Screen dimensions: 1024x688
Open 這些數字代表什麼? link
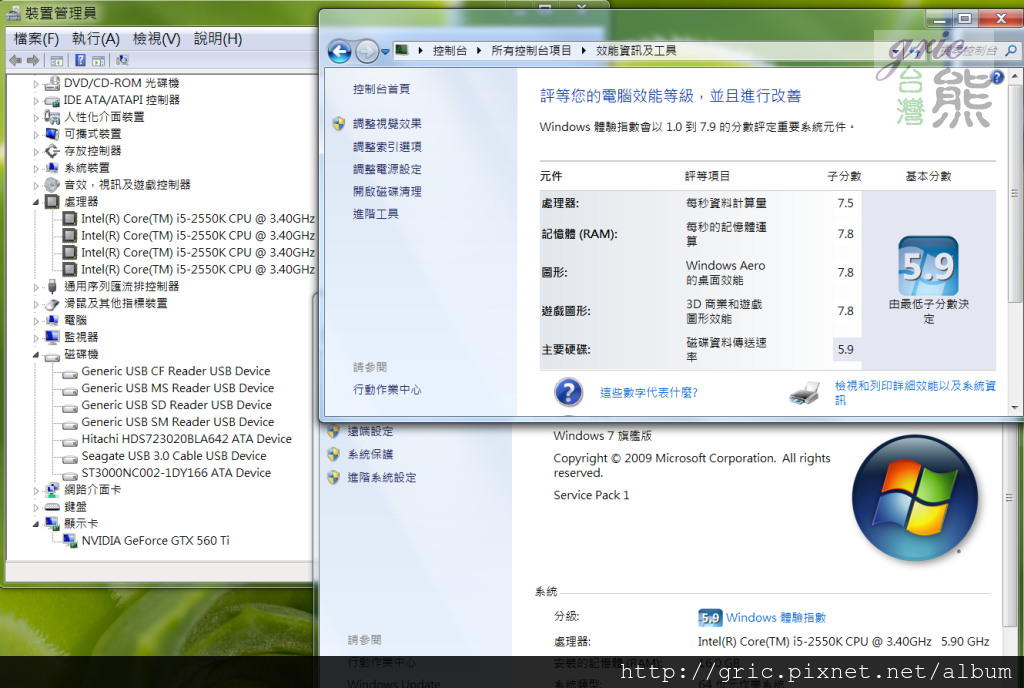[x=648, y=392]
